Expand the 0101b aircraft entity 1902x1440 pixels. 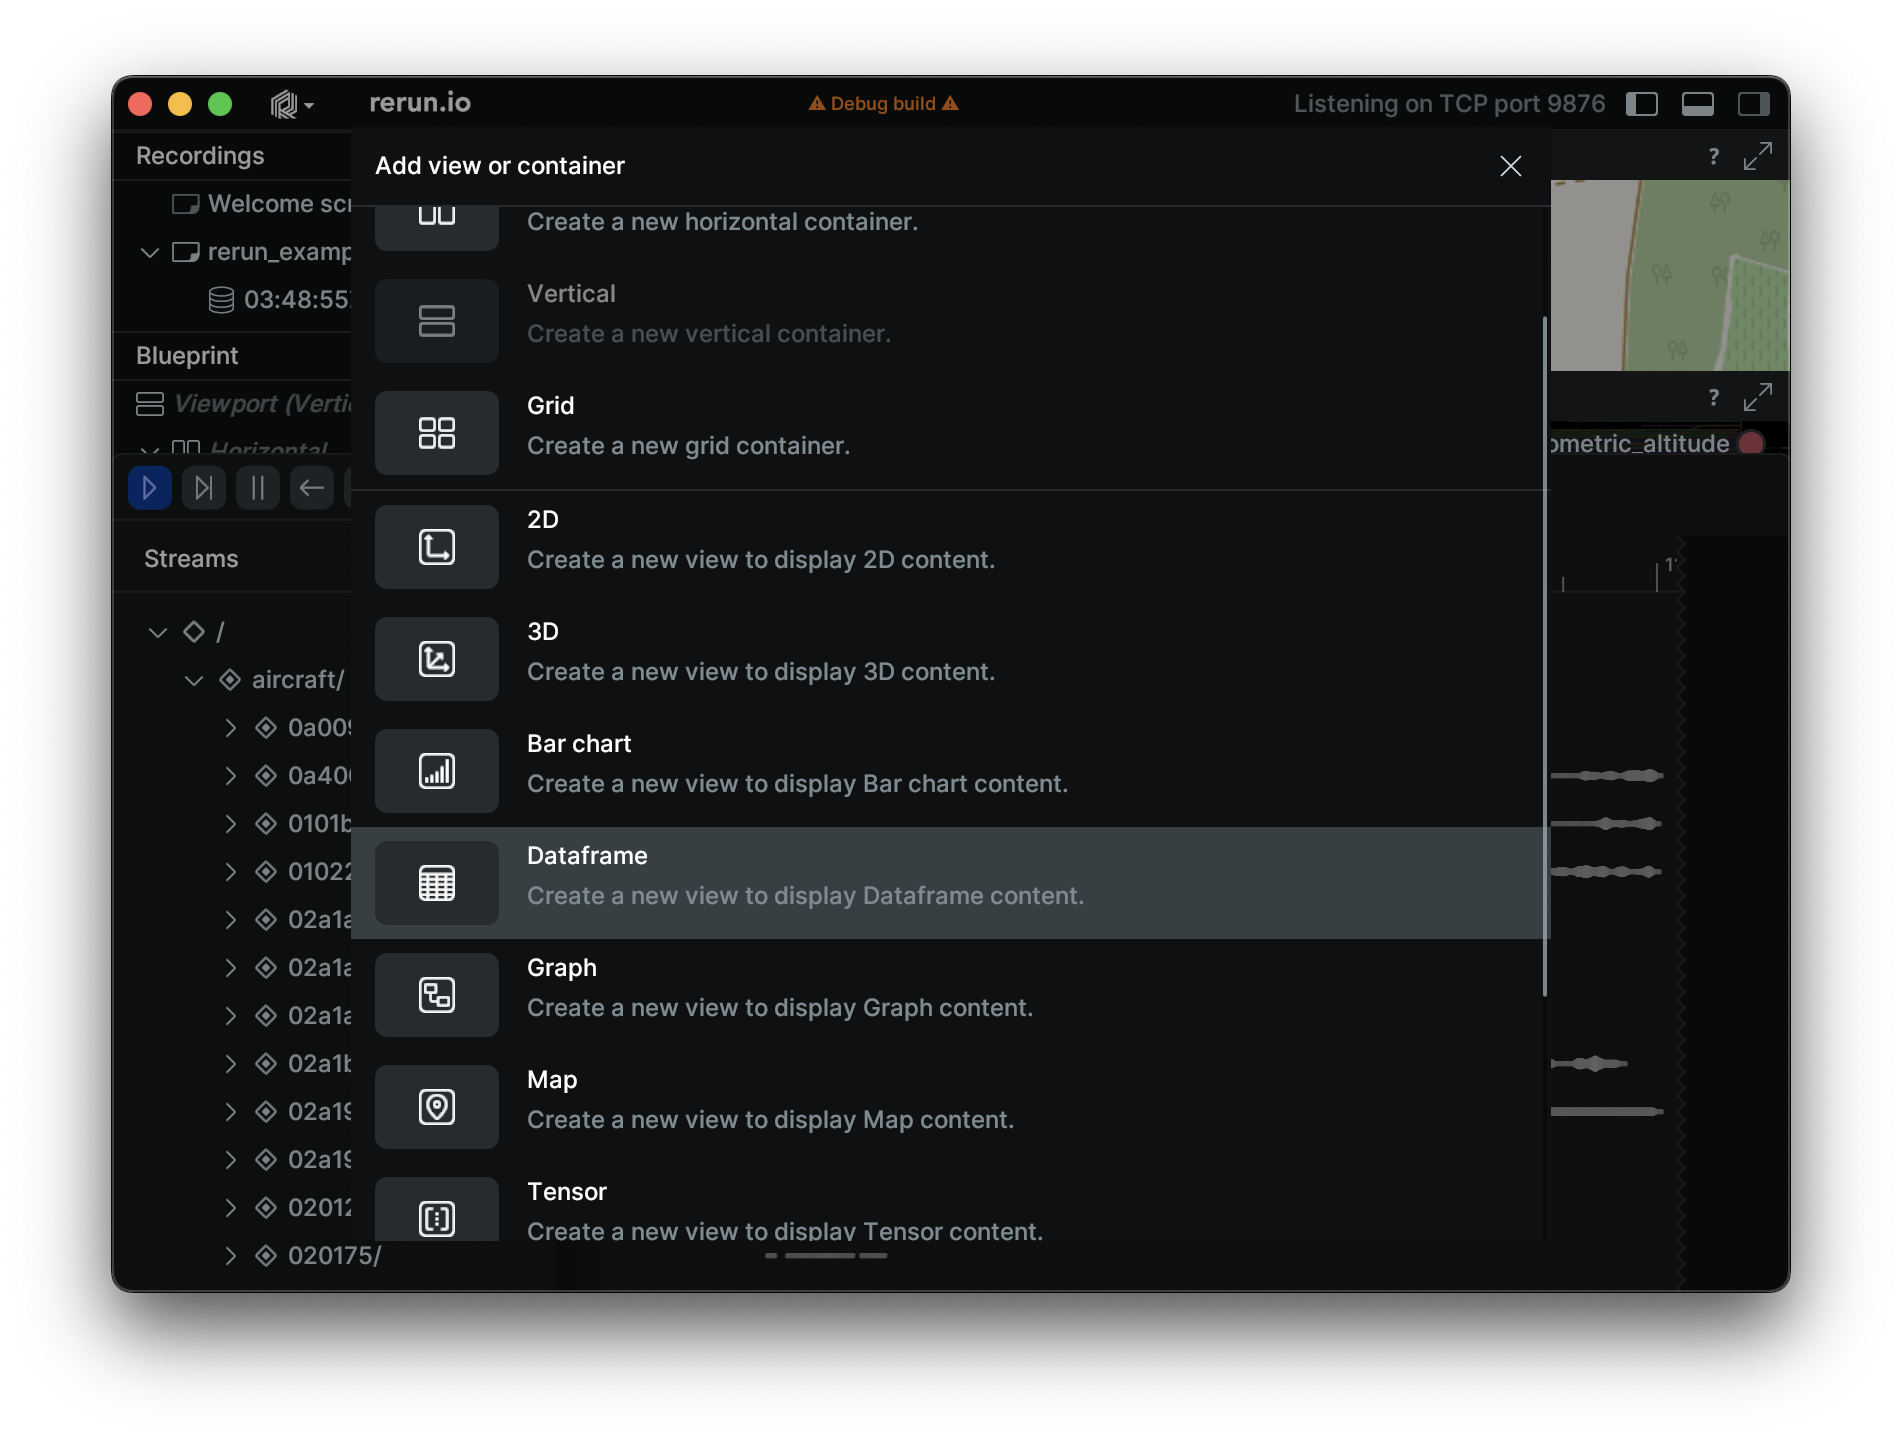tap(230, 824)
